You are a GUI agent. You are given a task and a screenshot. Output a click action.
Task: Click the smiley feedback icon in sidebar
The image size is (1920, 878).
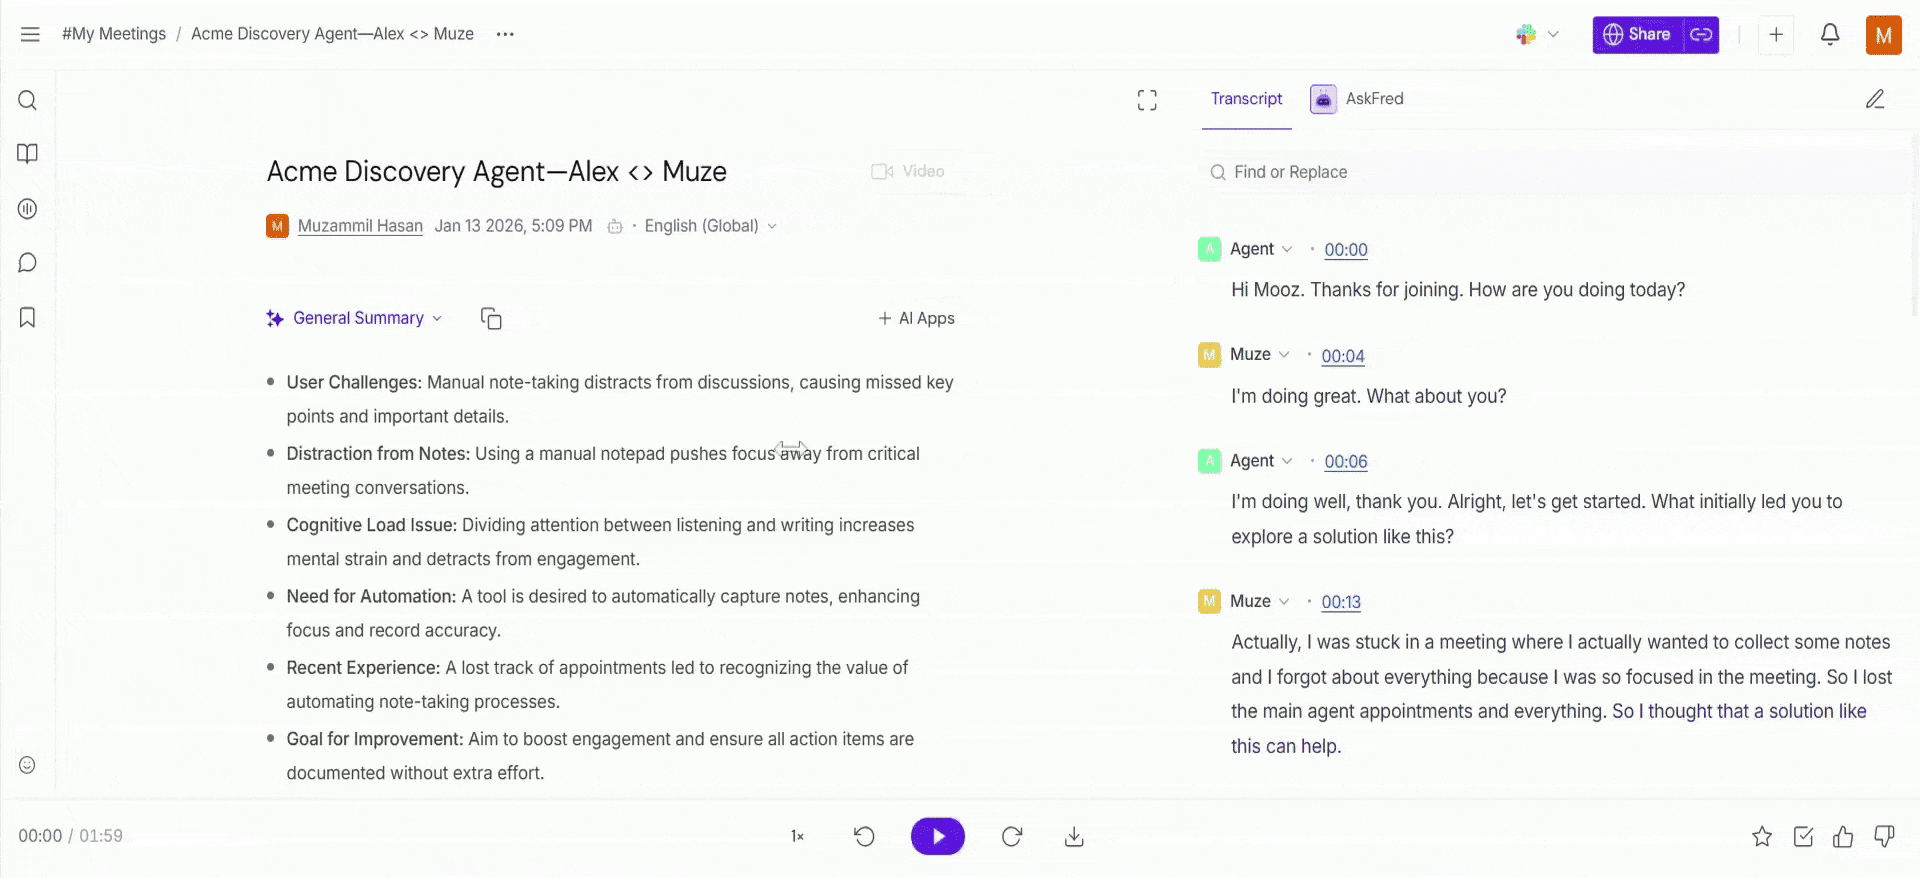pyautogui.click(x=28, y=765)
